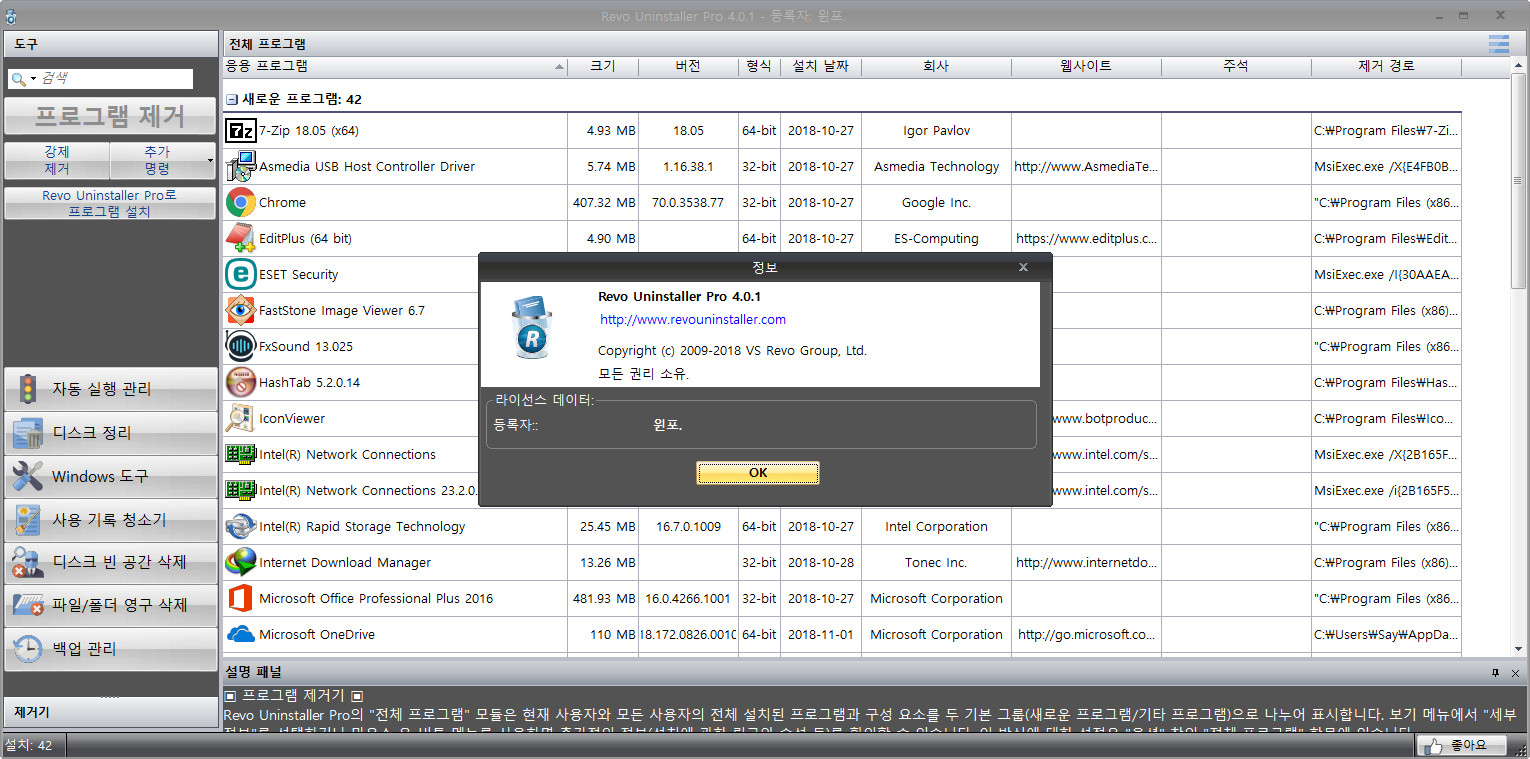Image resolution: width=1530 pixels, height=759 pixels.
Task: Select the Internet Download Manager icon
Action: tap(240, 562)
